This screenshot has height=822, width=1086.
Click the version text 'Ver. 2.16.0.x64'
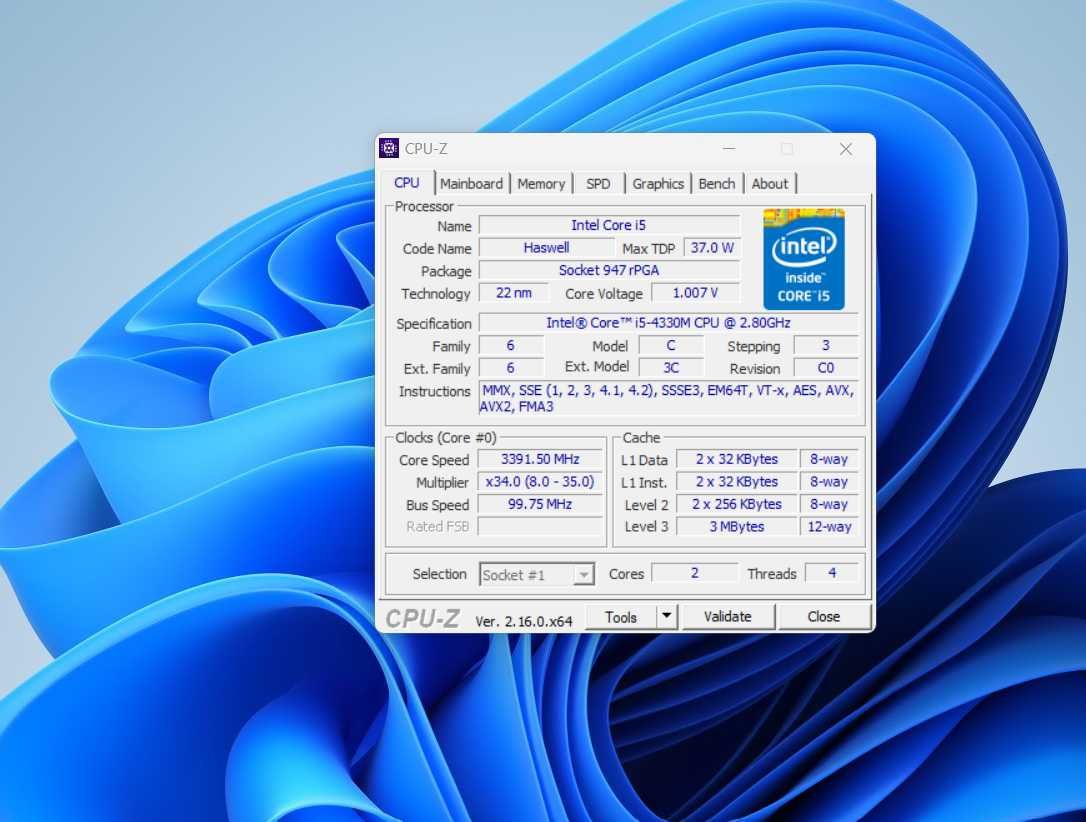point(524,621)
